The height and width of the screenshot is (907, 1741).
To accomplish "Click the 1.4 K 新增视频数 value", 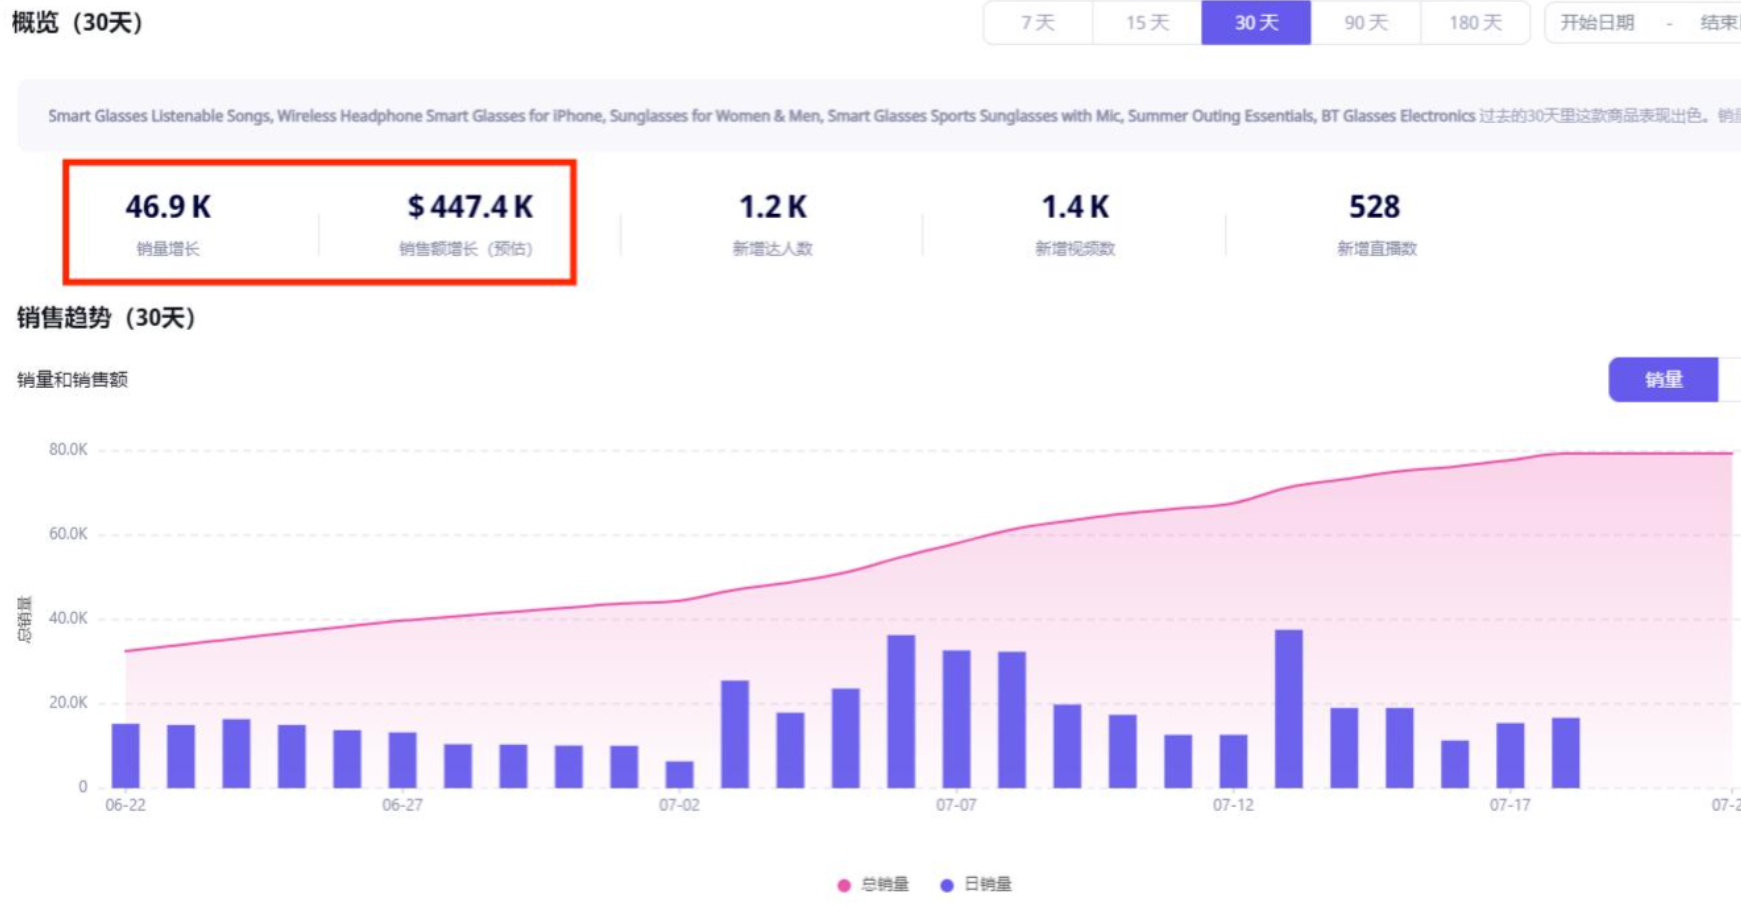I will [1075, 207].
